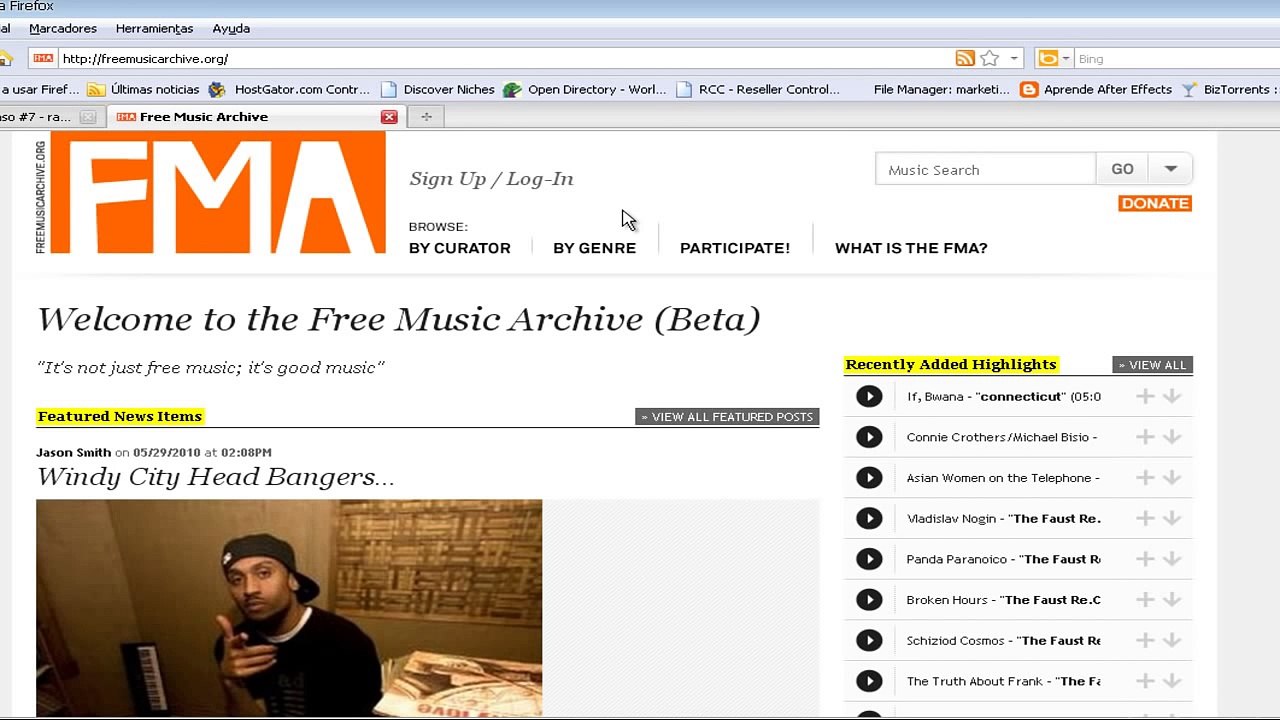Click the orange DONATE button
This screenshot has width=1280, height=720.
coord(1155,203)
